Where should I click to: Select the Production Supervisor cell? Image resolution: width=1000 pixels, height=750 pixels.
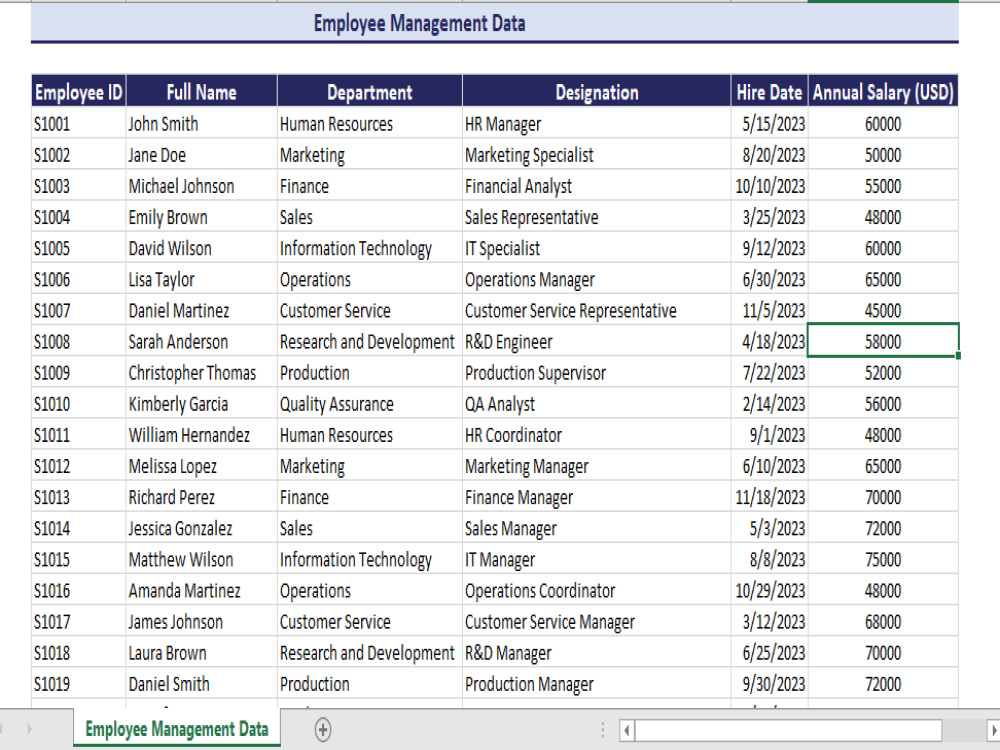(x=596, y=373)
